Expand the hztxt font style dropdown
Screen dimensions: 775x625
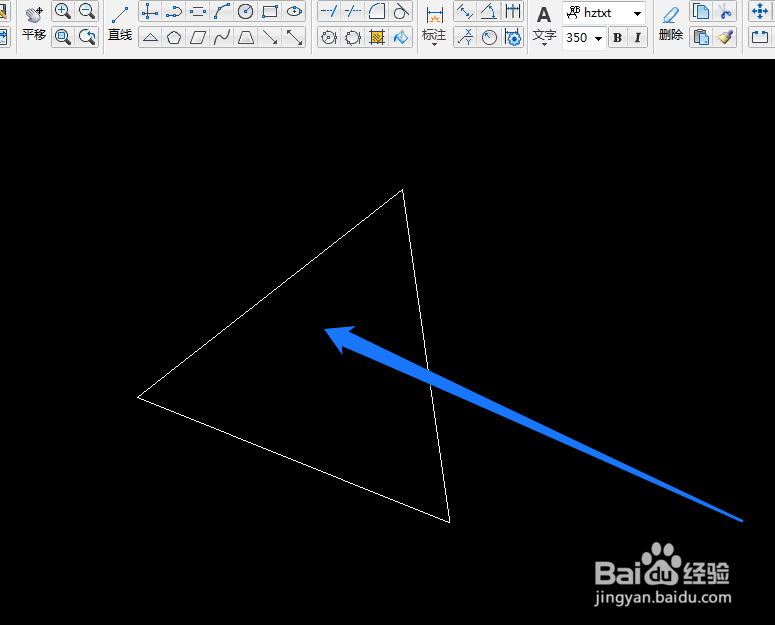638,13
